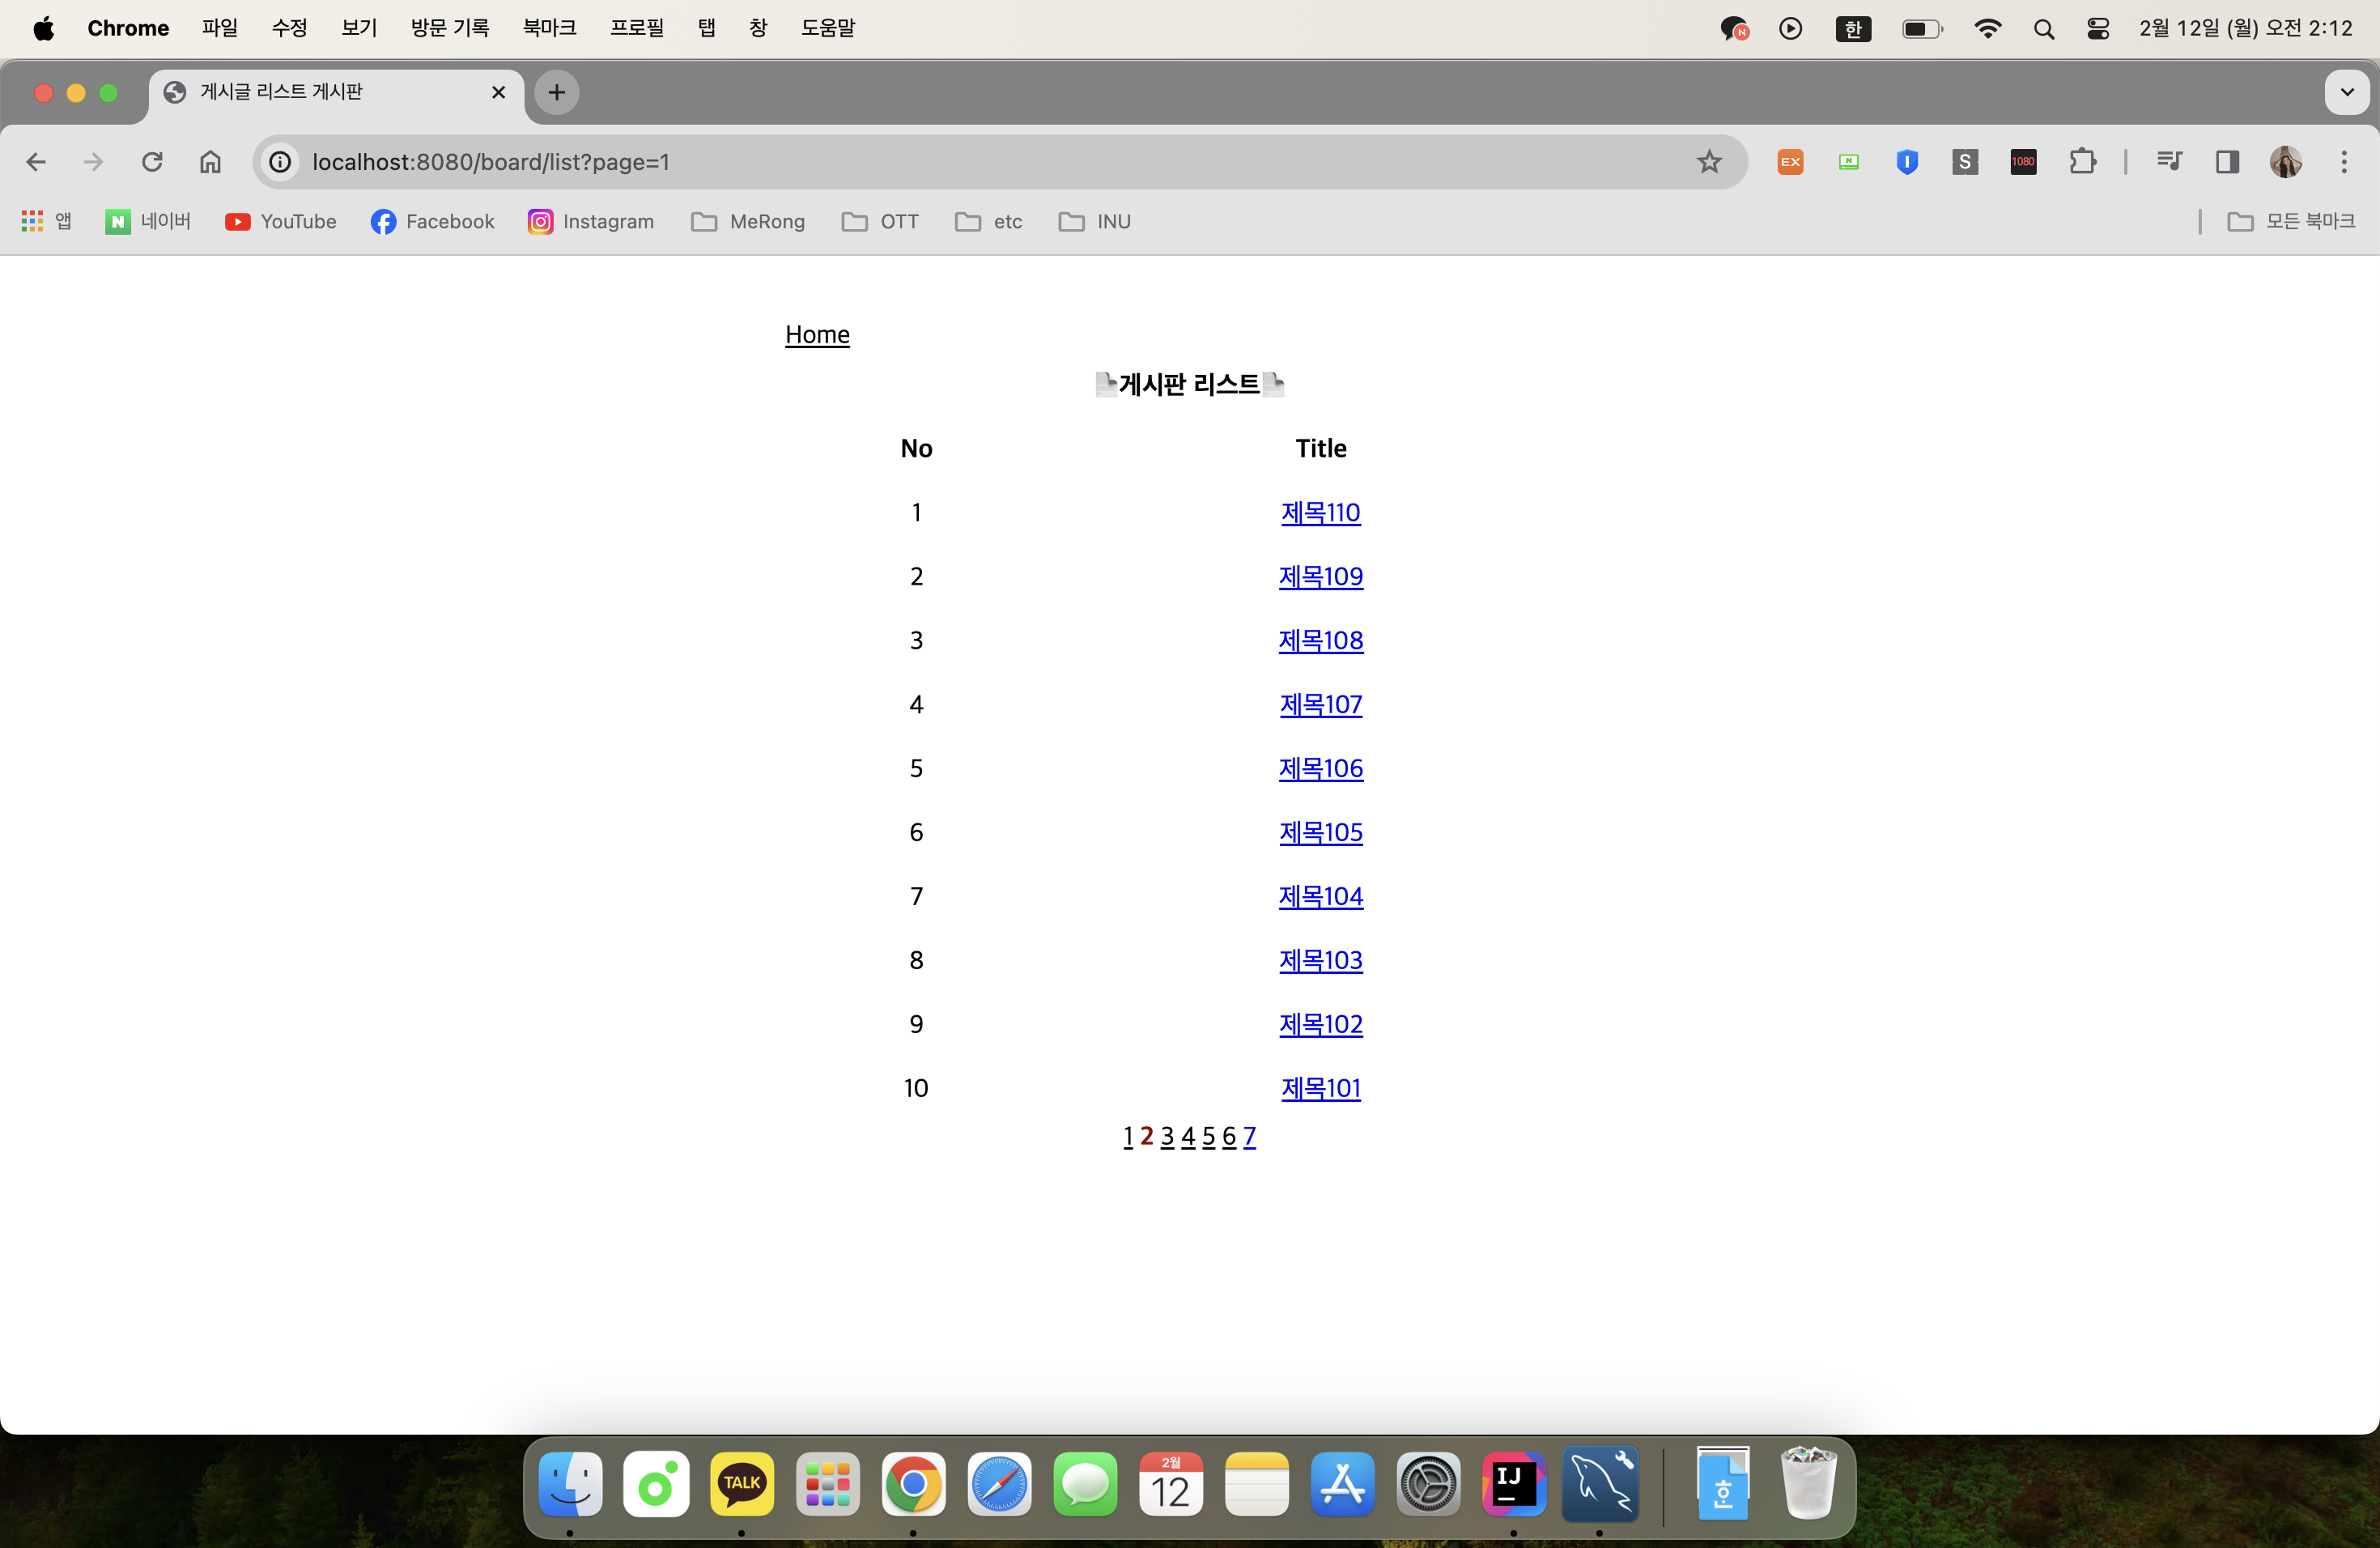Bookmark this page with the star icon
Screen dimensions: 2380x1548
coord(1709,162)
